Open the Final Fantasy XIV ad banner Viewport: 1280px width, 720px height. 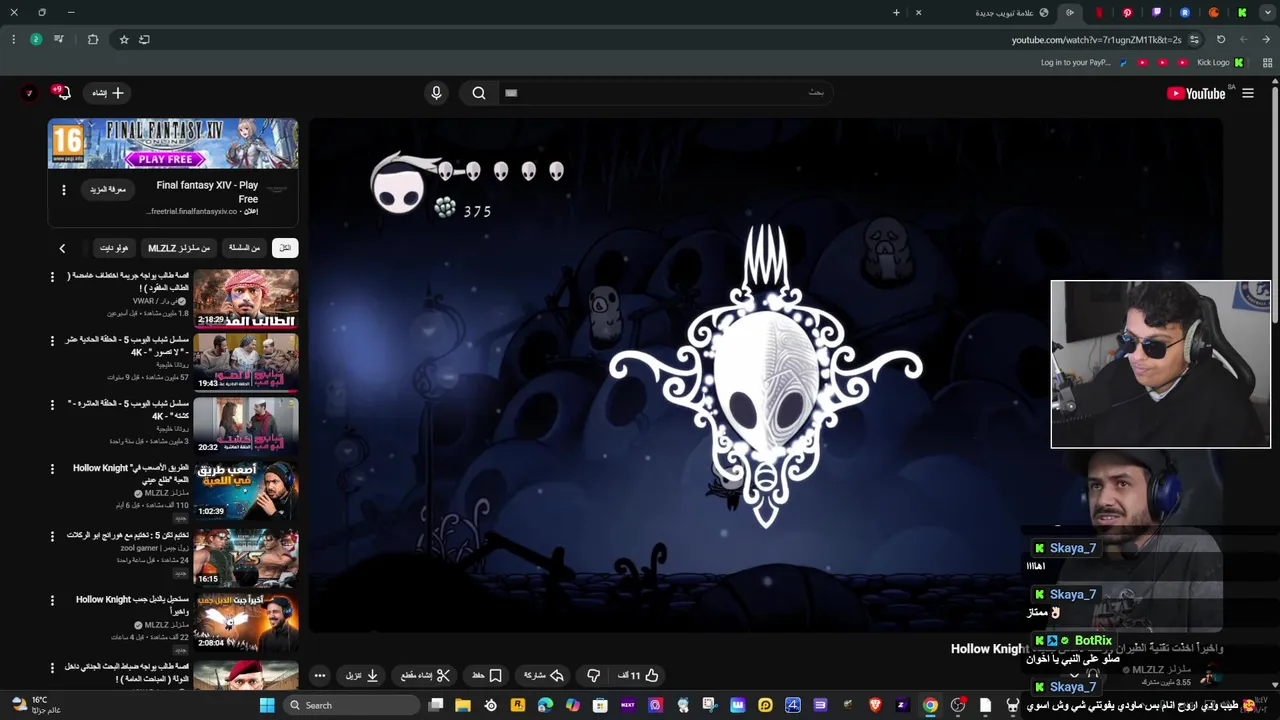[173, 144]
